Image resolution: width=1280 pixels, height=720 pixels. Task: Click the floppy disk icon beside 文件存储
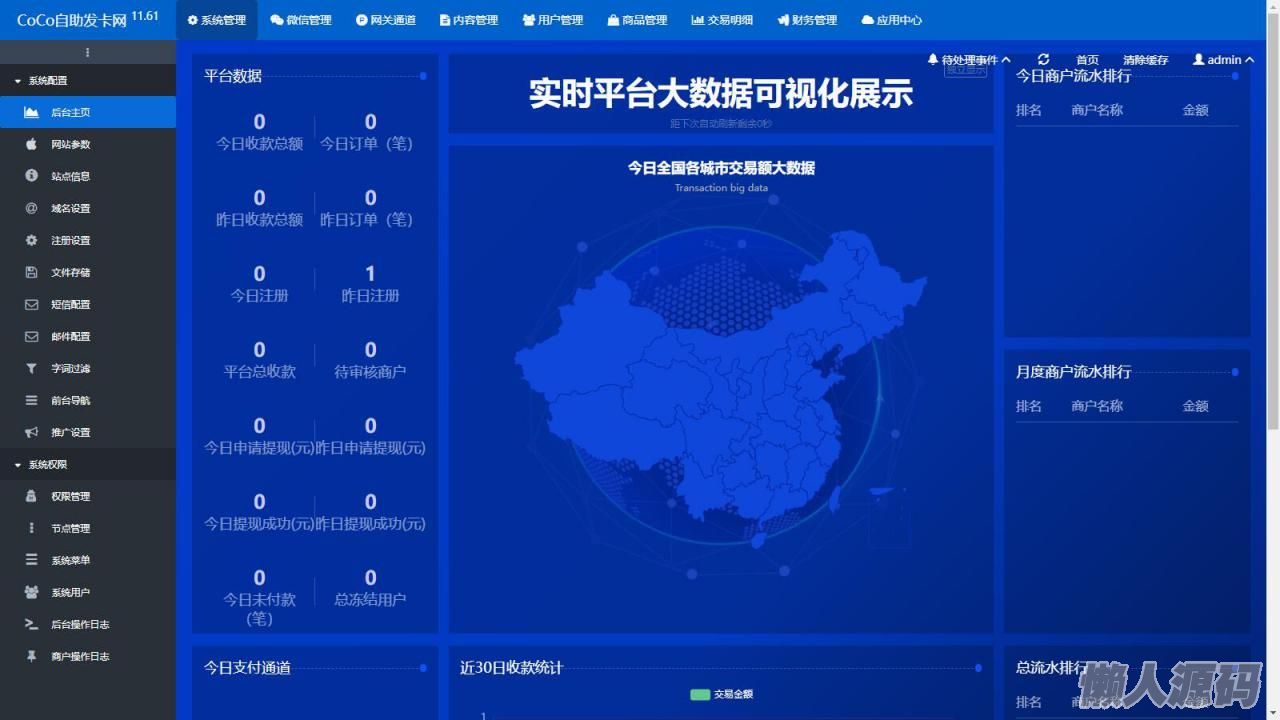[x=31, y=272]
